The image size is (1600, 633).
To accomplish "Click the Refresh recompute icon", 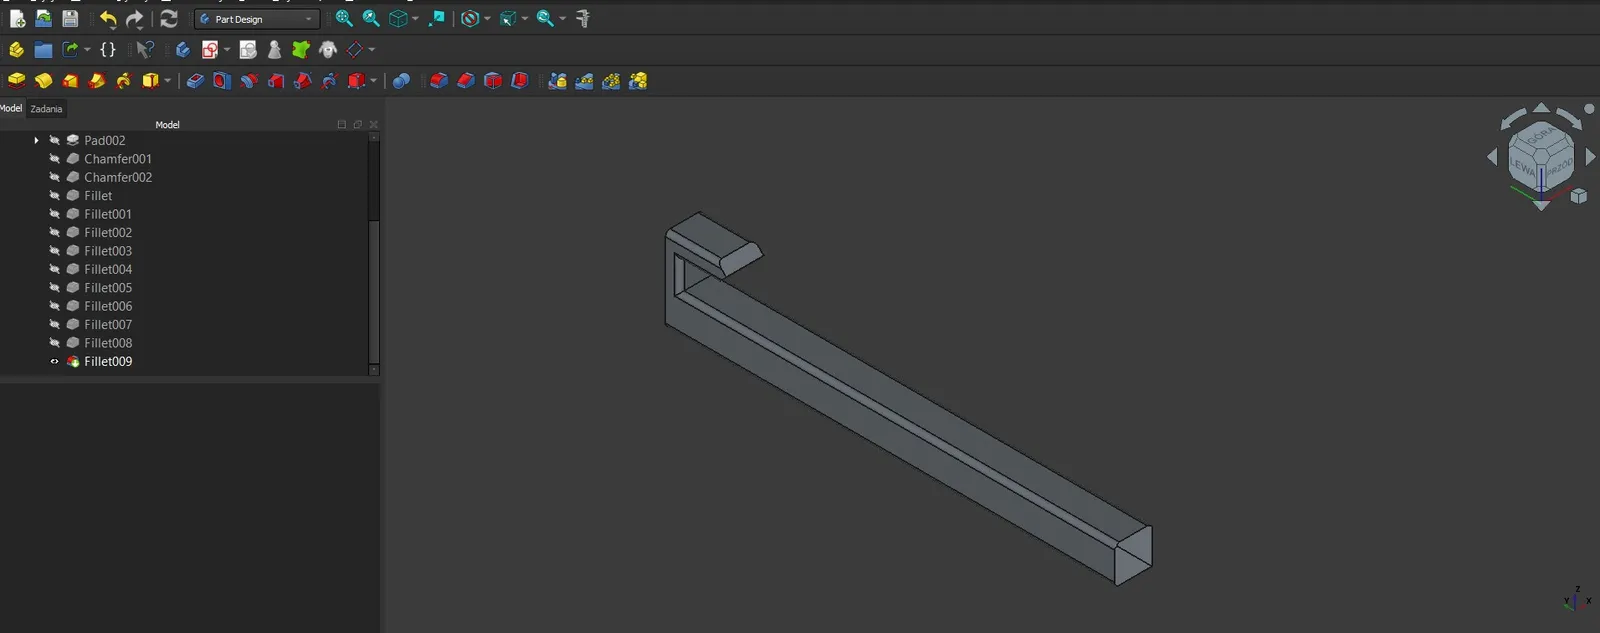I will pos(169,19).
